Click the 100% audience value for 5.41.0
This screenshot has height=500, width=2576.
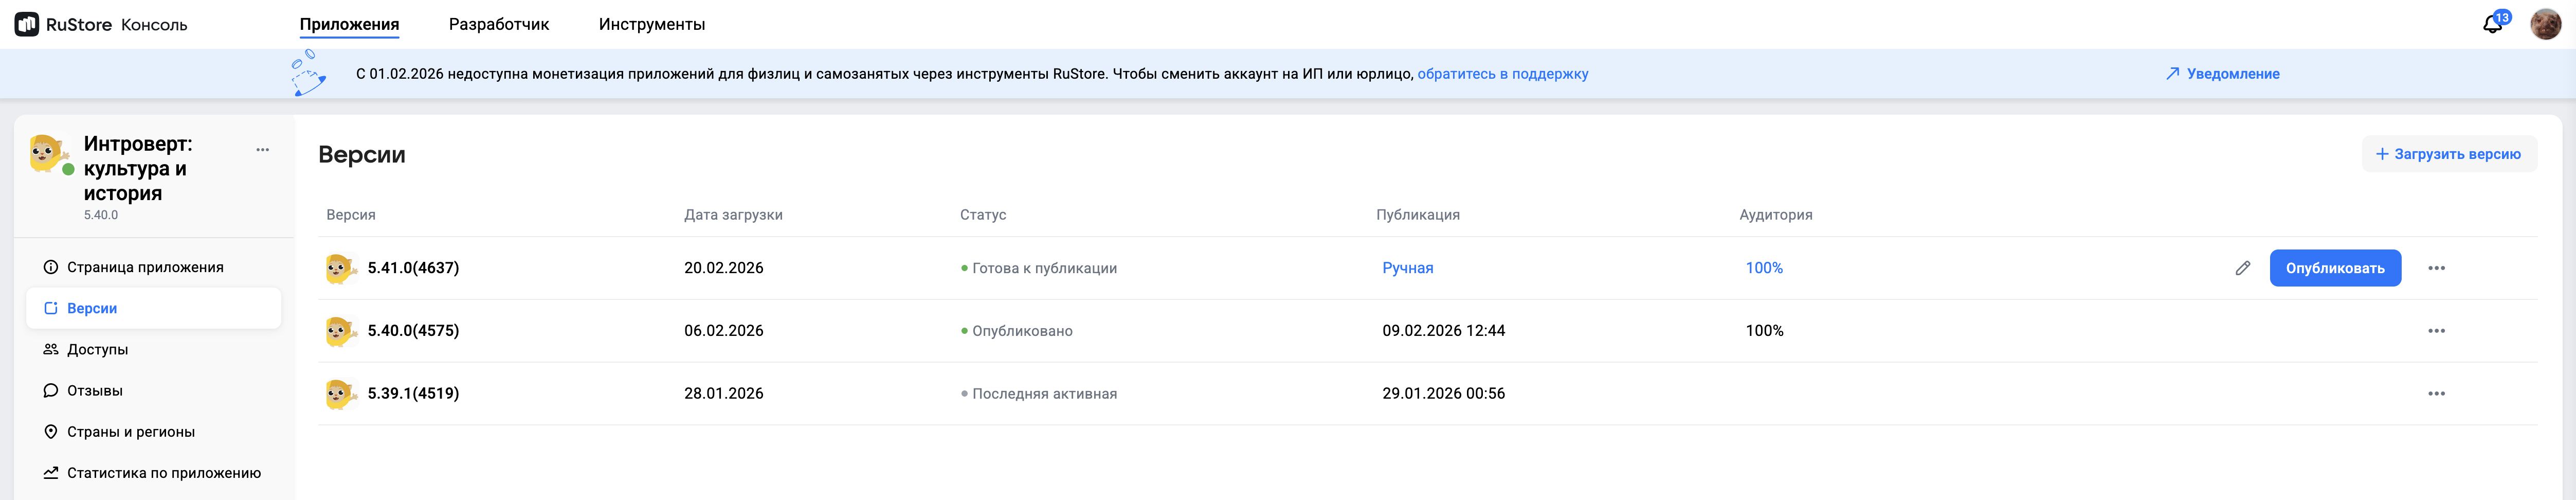1764,268
